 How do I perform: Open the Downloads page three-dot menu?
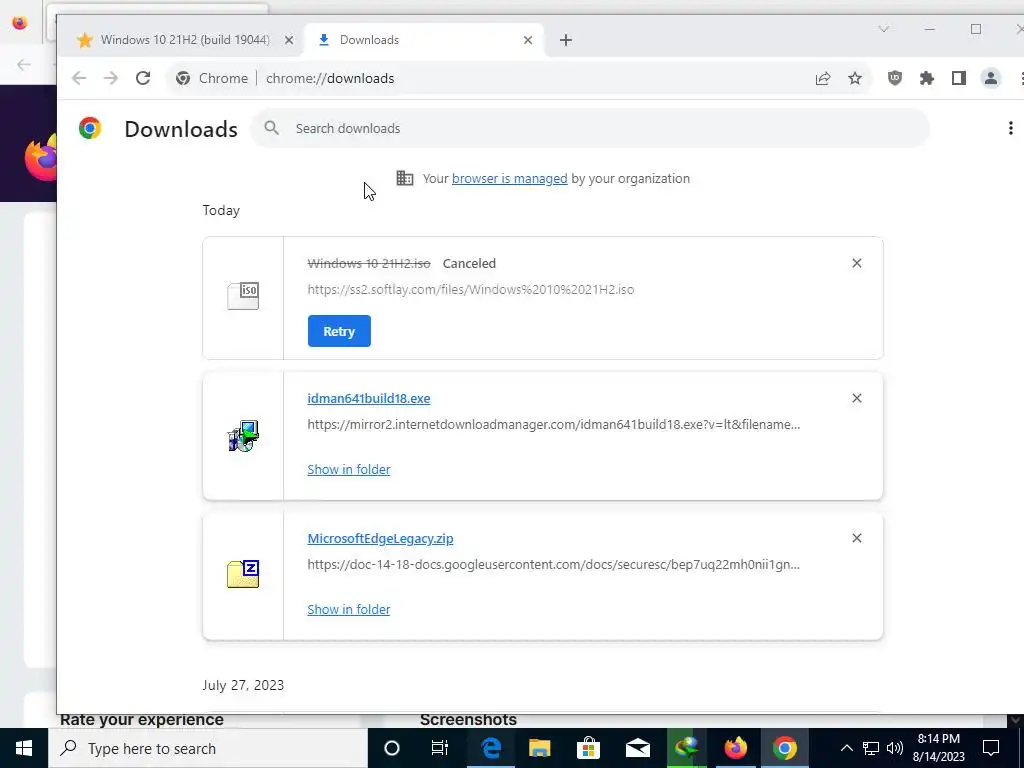click(x=1010, y=128)
